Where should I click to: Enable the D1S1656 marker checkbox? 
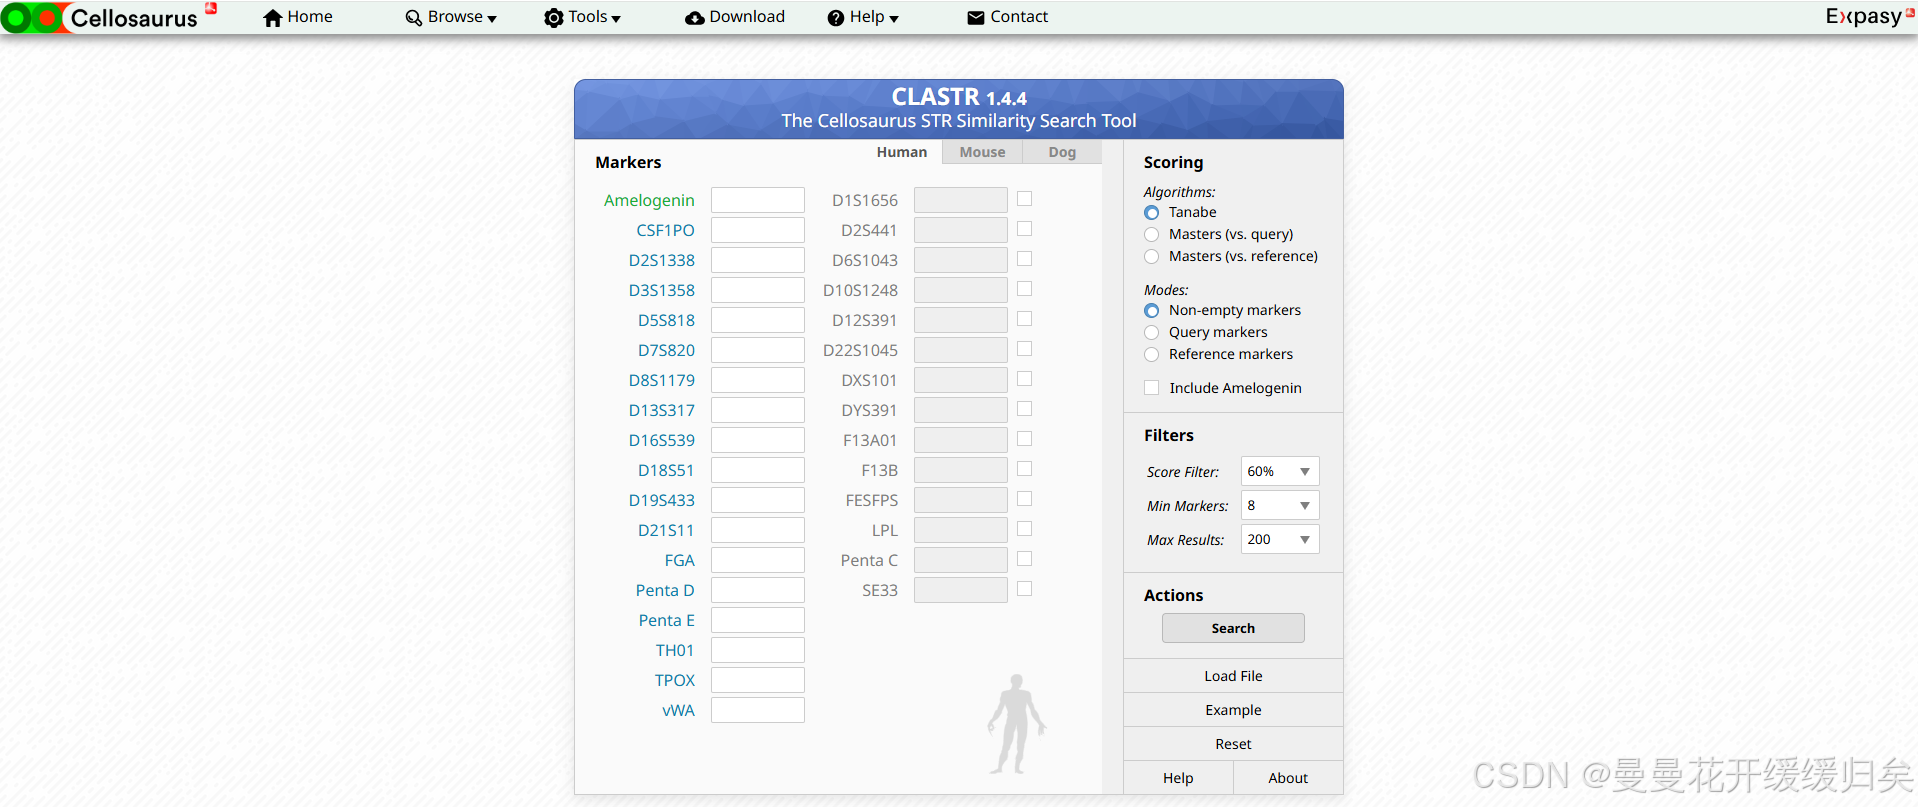[x=1024, y=199]
